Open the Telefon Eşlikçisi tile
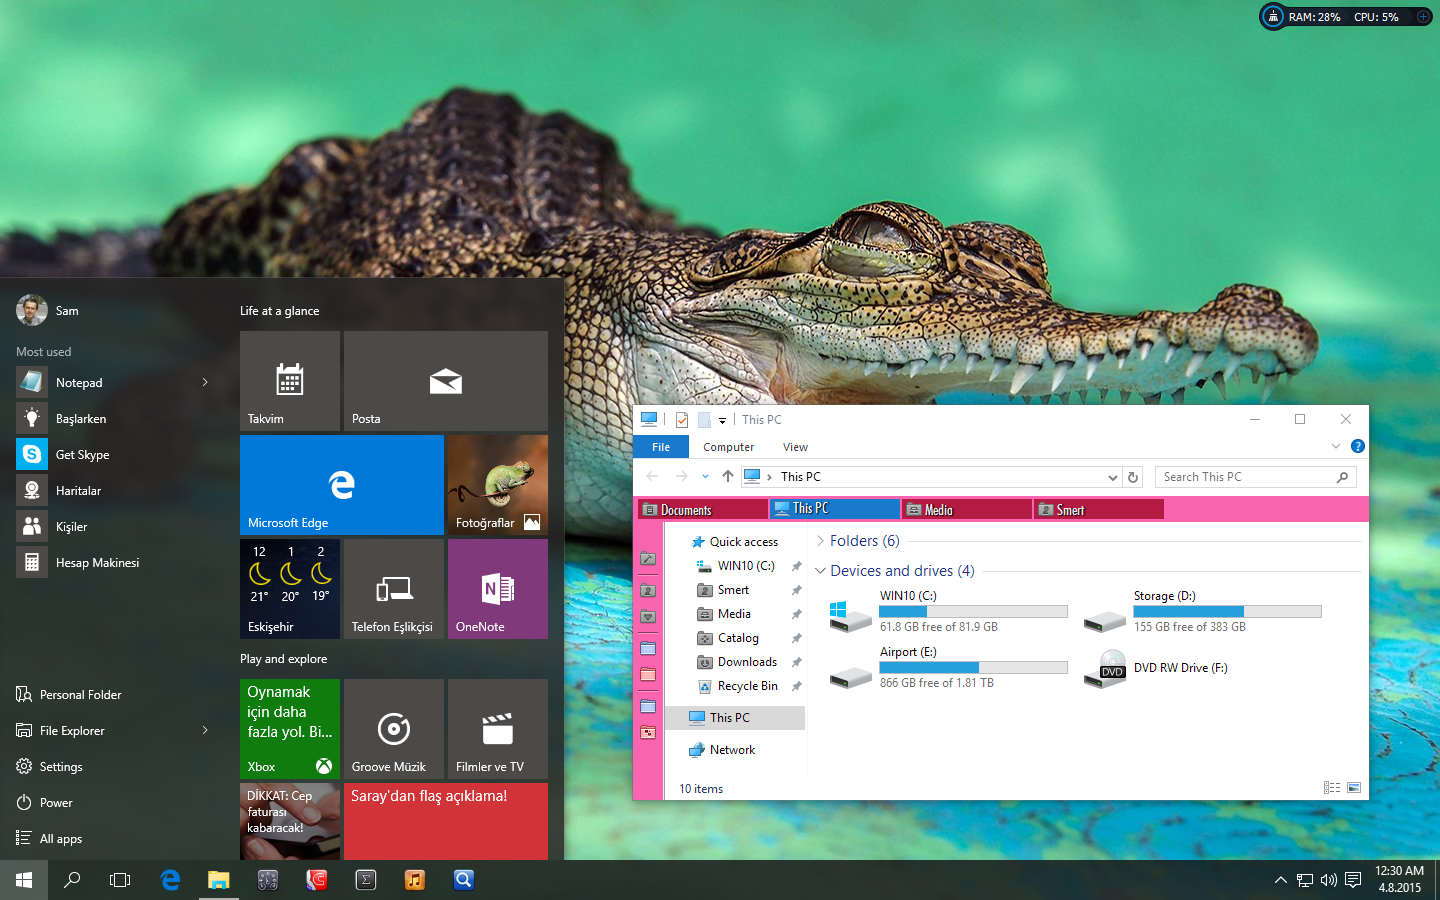This screenshot has width=1440, height=900. [394, 589]
